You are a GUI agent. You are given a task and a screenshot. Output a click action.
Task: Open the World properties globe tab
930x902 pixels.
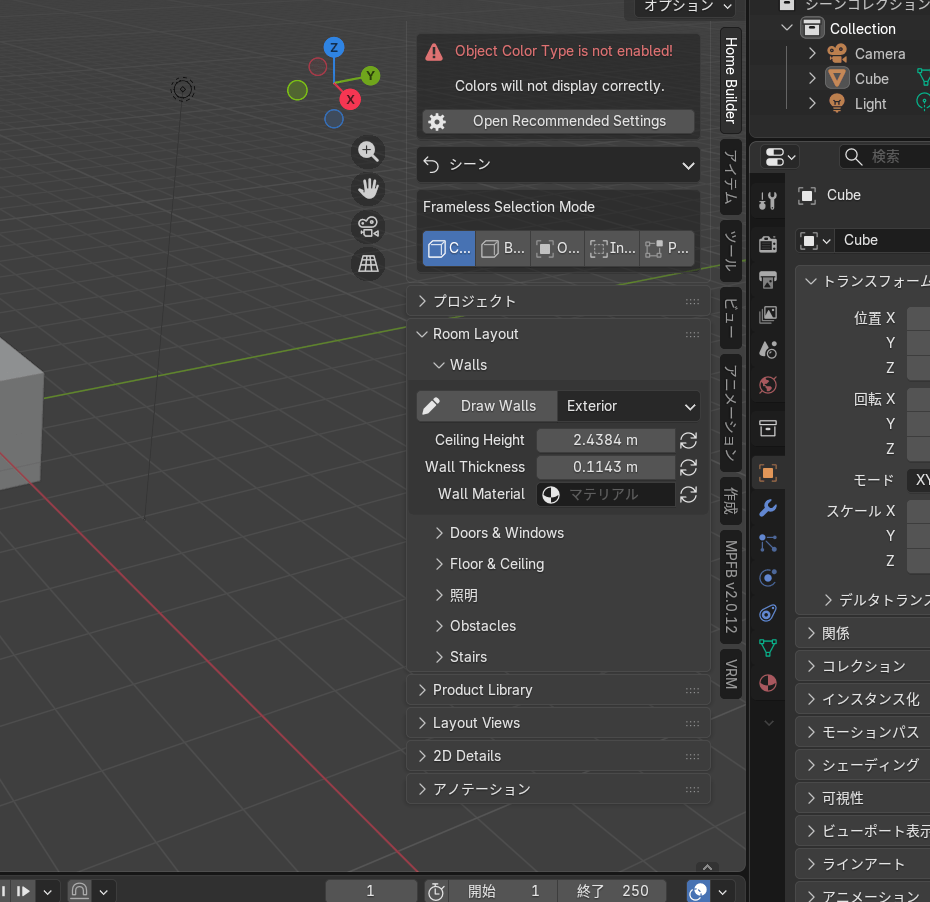coord(767,385)
